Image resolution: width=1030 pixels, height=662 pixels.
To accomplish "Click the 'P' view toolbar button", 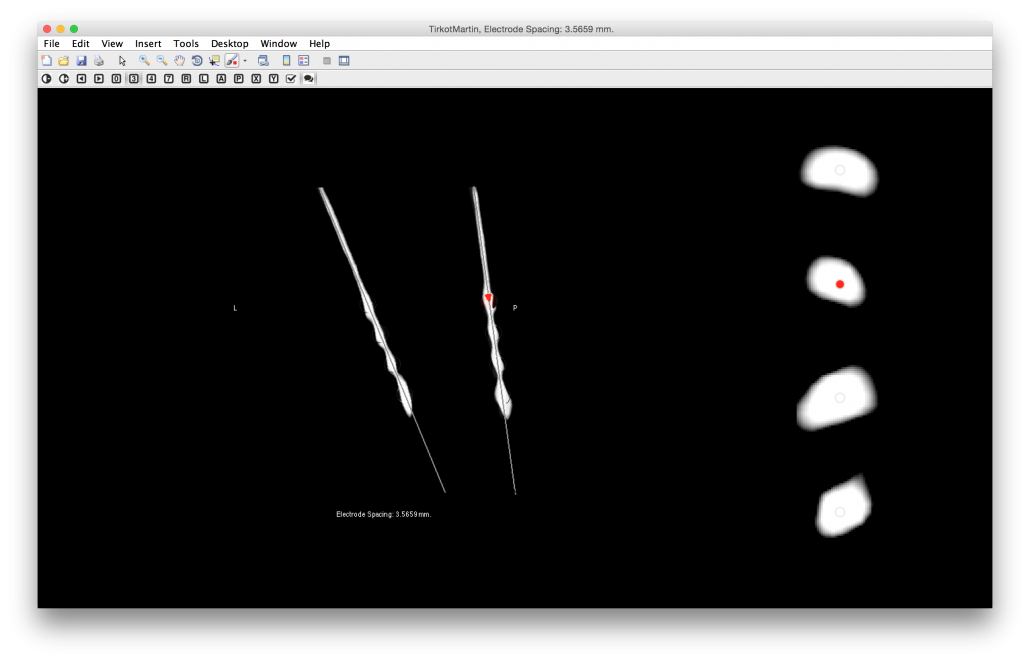I will tap(238, 79).
